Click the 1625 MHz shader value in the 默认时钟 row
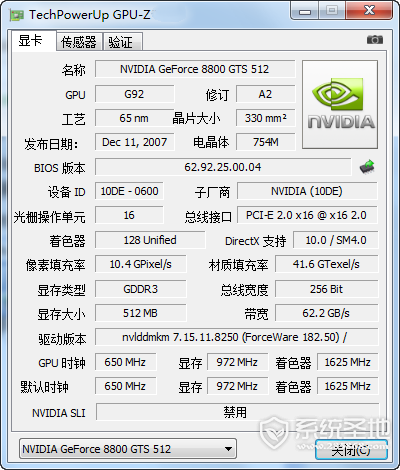Image resolution: width=400 pixels, height=470 pixels. (x=348, y=386)
